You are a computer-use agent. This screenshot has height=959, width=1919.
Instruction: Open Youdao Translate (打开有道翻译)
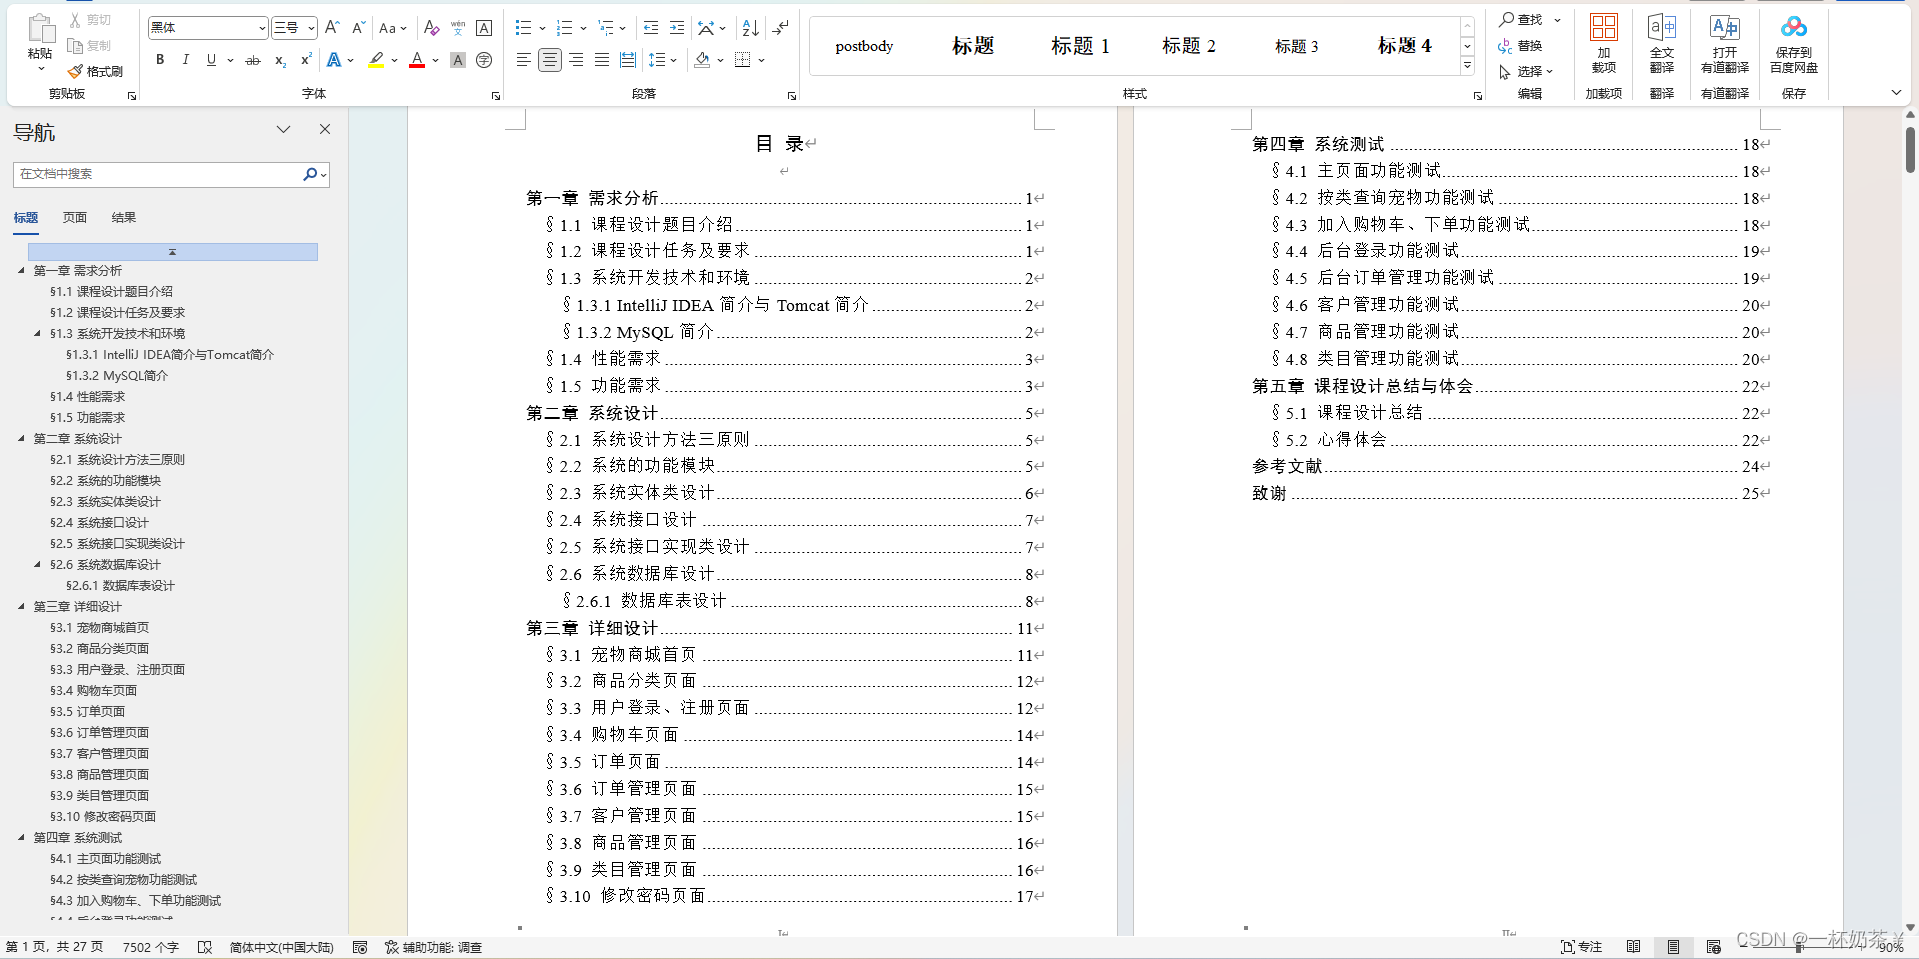coord(1725,45)
